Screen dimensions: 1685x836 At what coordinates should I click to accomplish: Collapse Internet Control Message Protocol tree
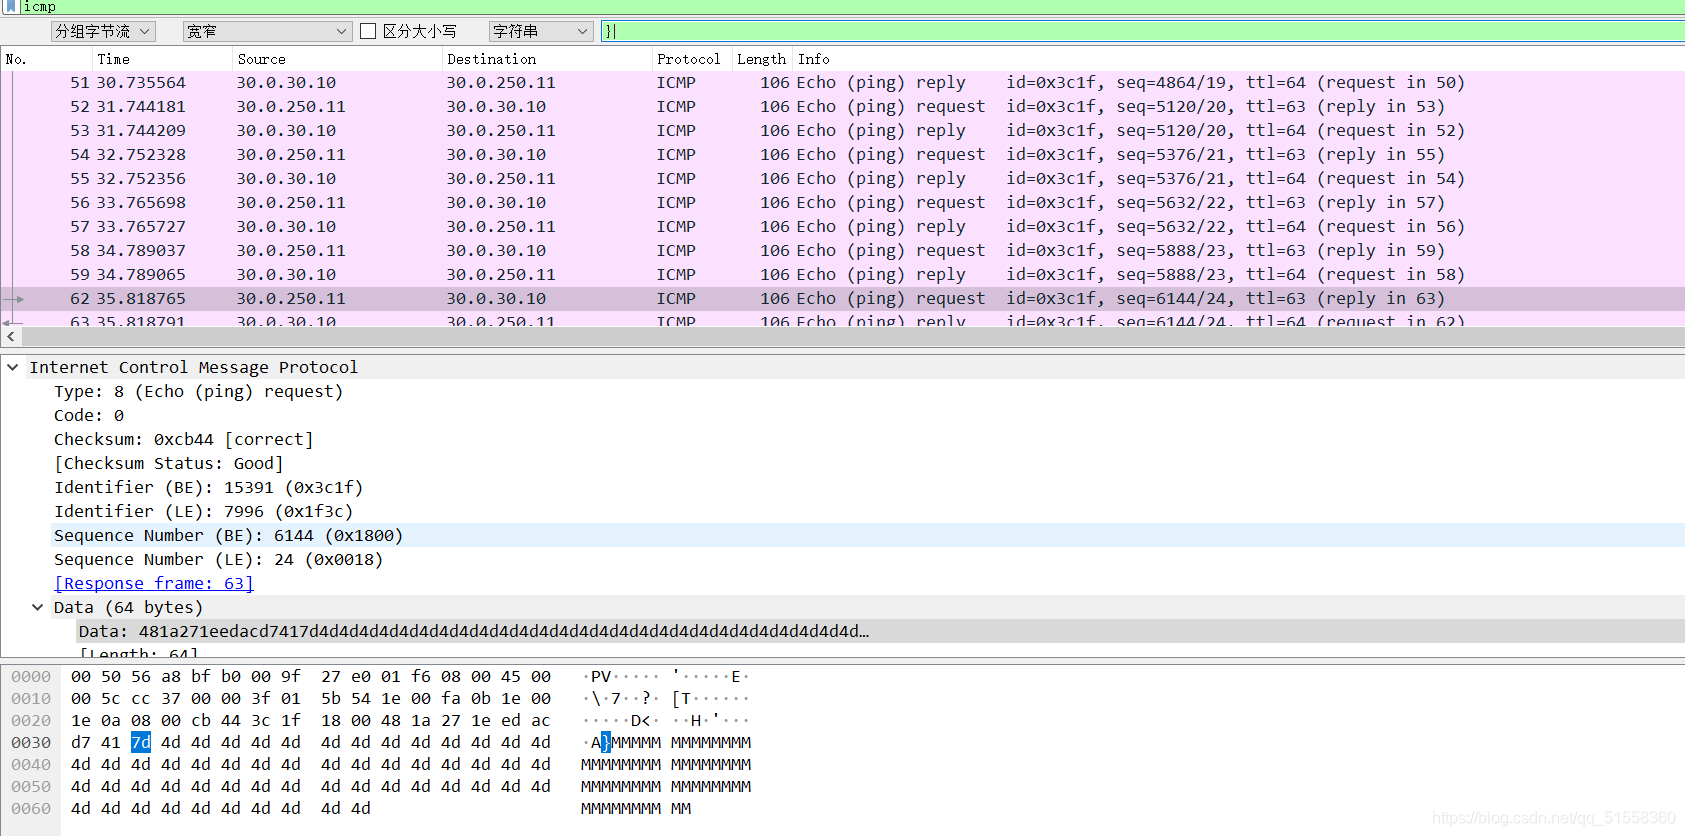click(x=12, y=367)
